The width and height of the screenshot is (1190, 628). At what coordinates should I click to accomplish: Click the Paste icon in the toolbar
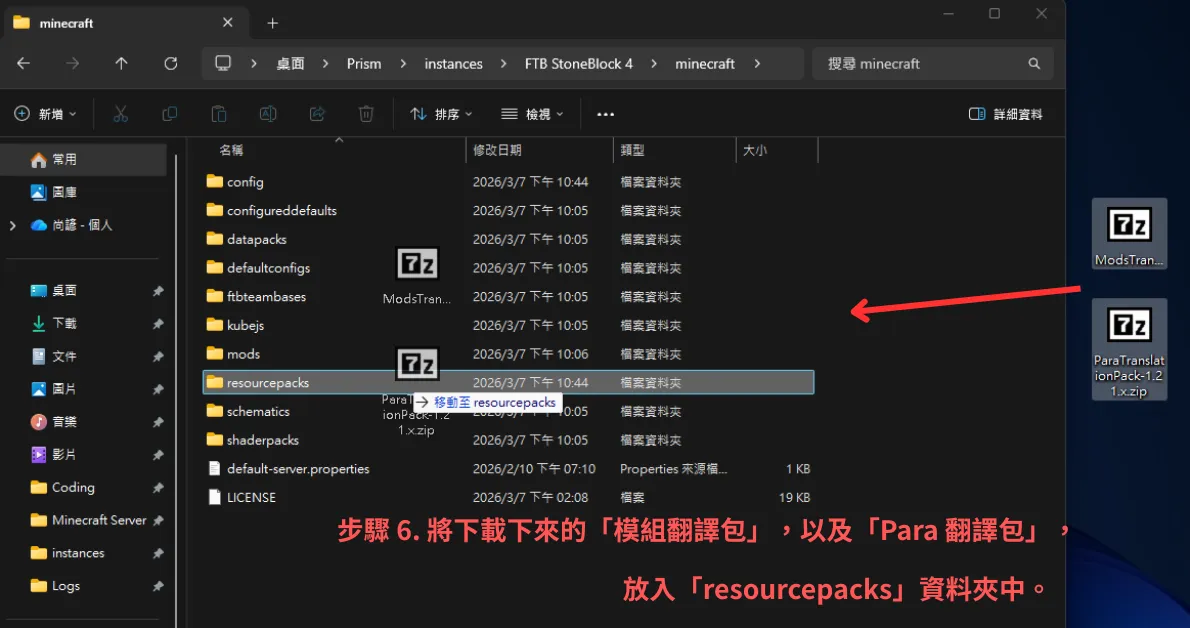(x=219, y=113)
